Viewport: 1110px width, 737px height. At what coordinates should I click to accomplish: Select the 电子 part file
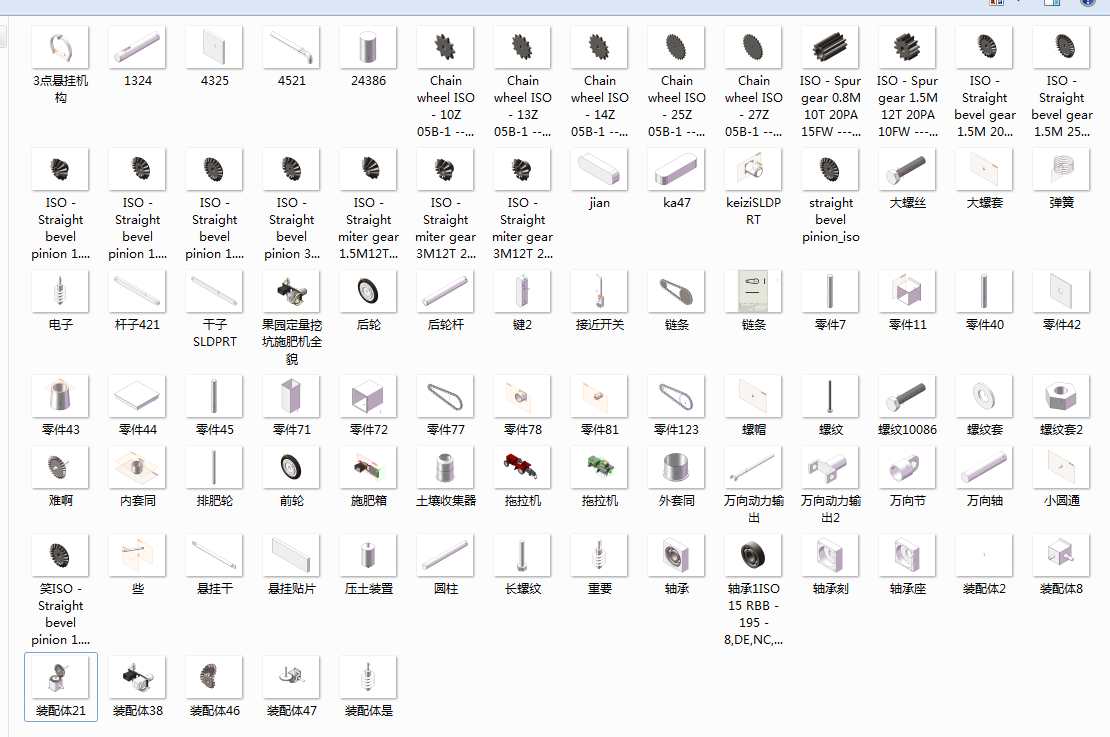click(60, 292)
